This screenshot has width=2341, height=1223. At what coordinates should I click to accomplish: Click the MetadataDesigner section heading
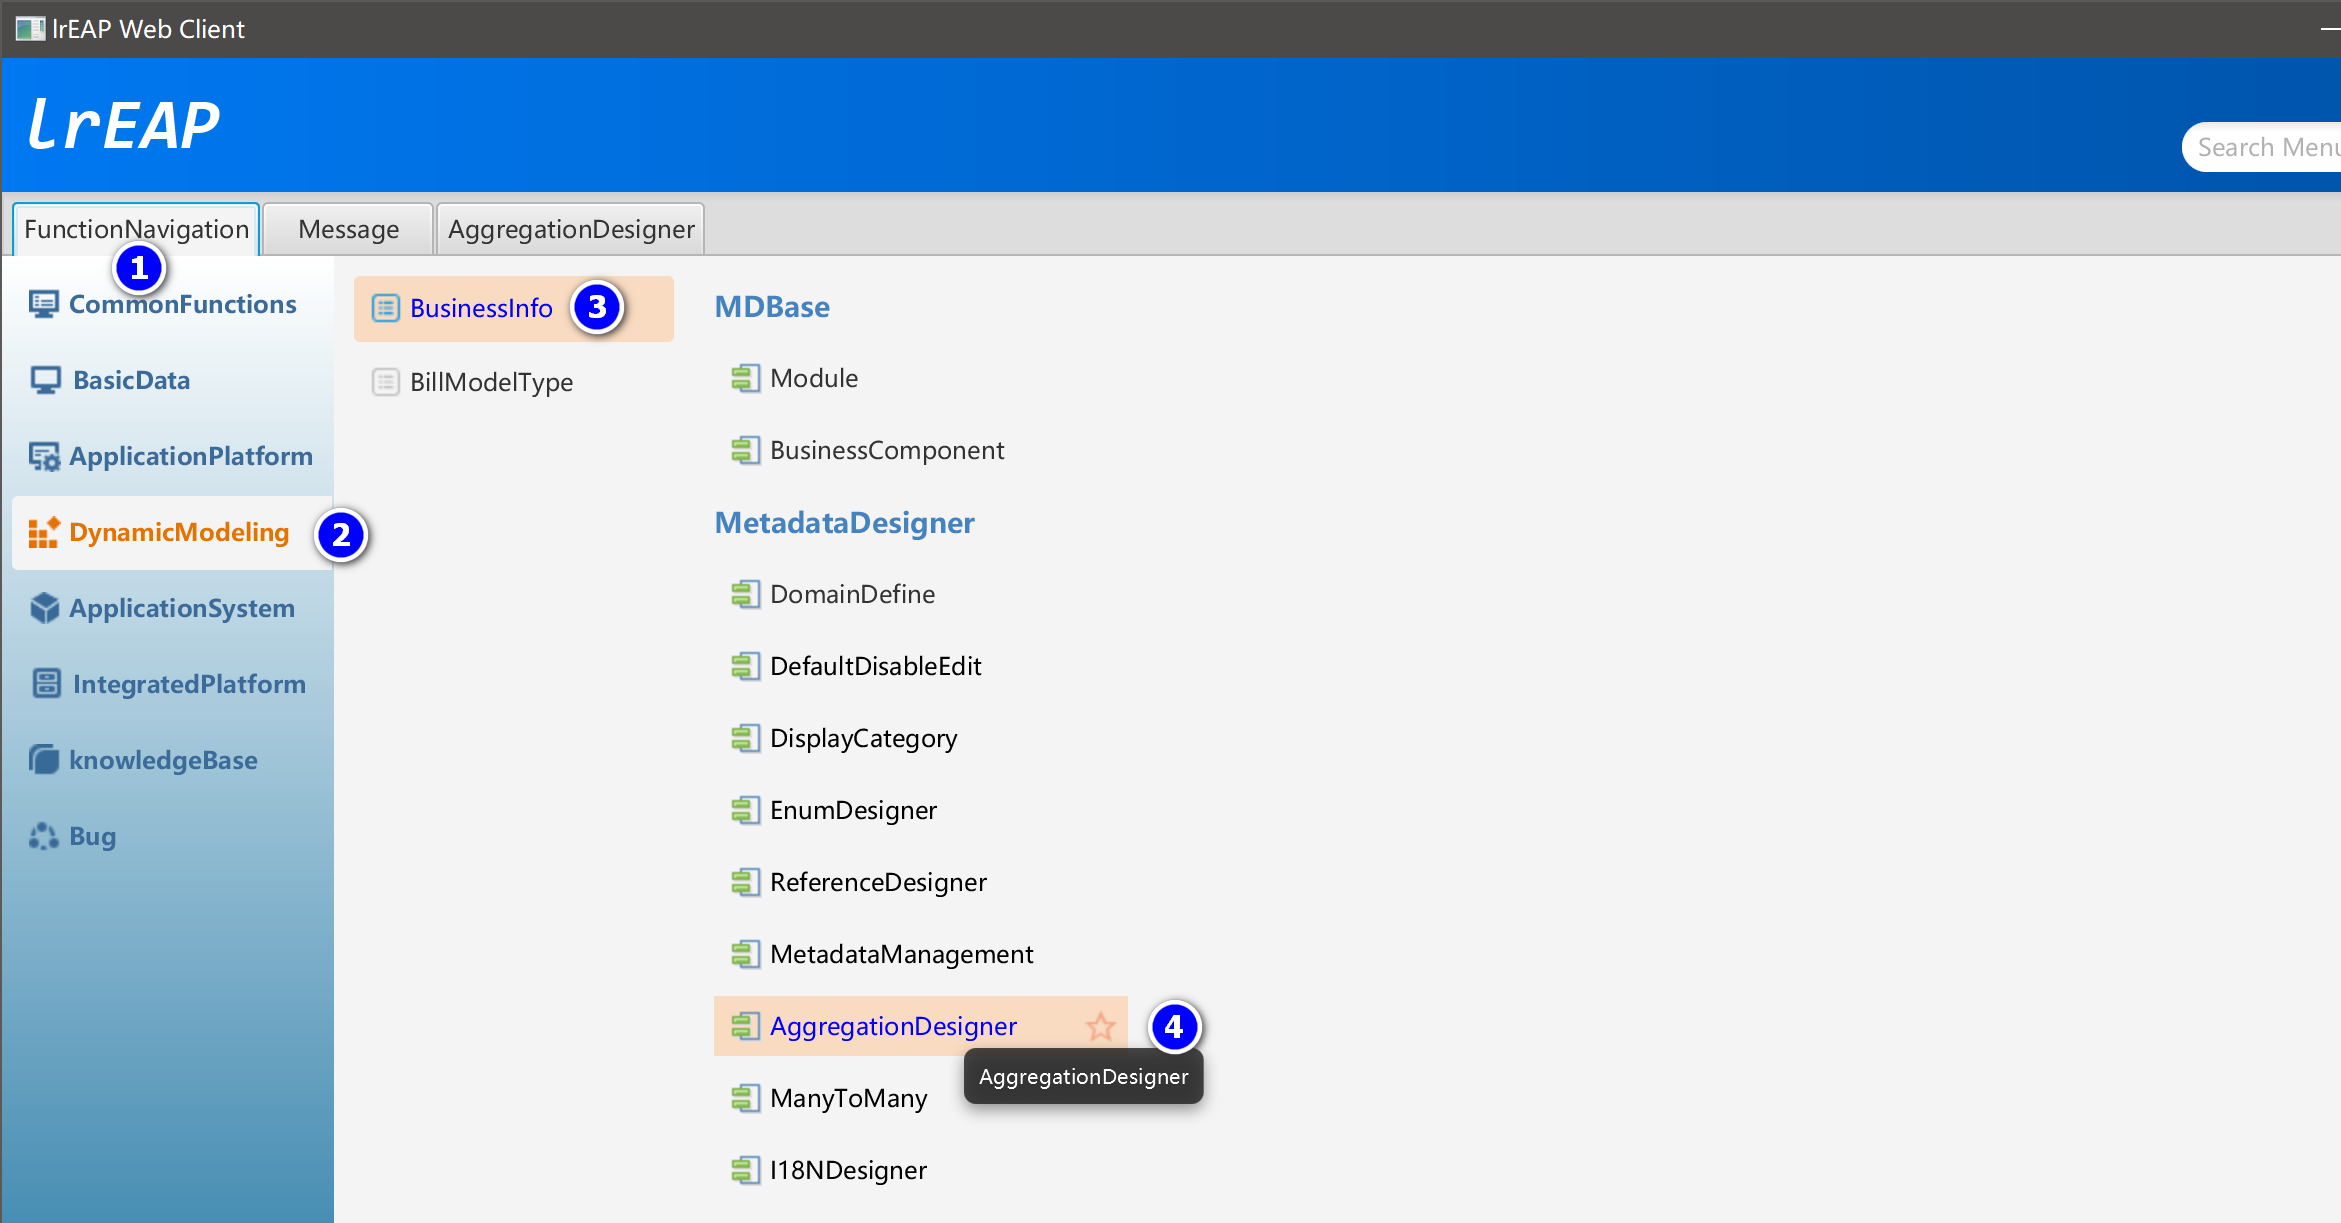pos(844,523)
